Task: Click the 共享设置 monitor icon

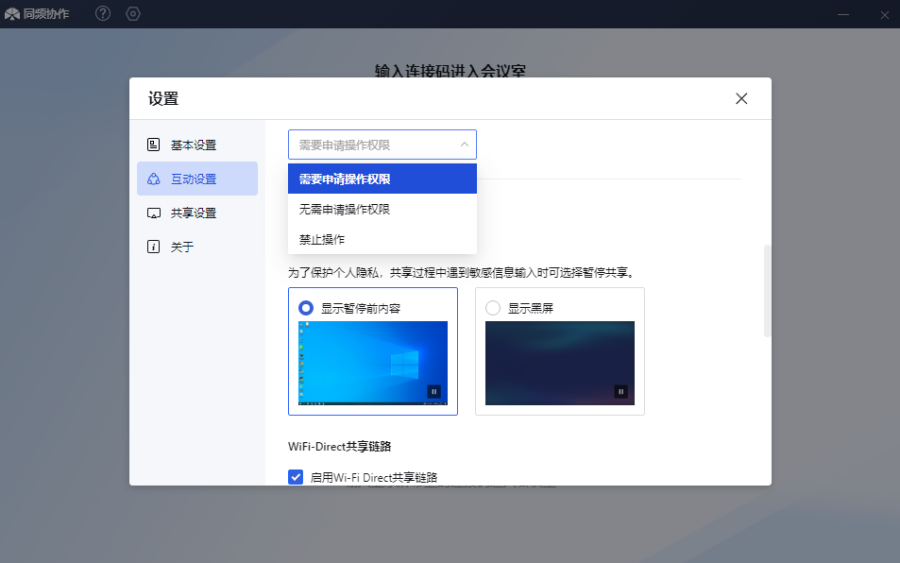Action: (x=154, y=213)
